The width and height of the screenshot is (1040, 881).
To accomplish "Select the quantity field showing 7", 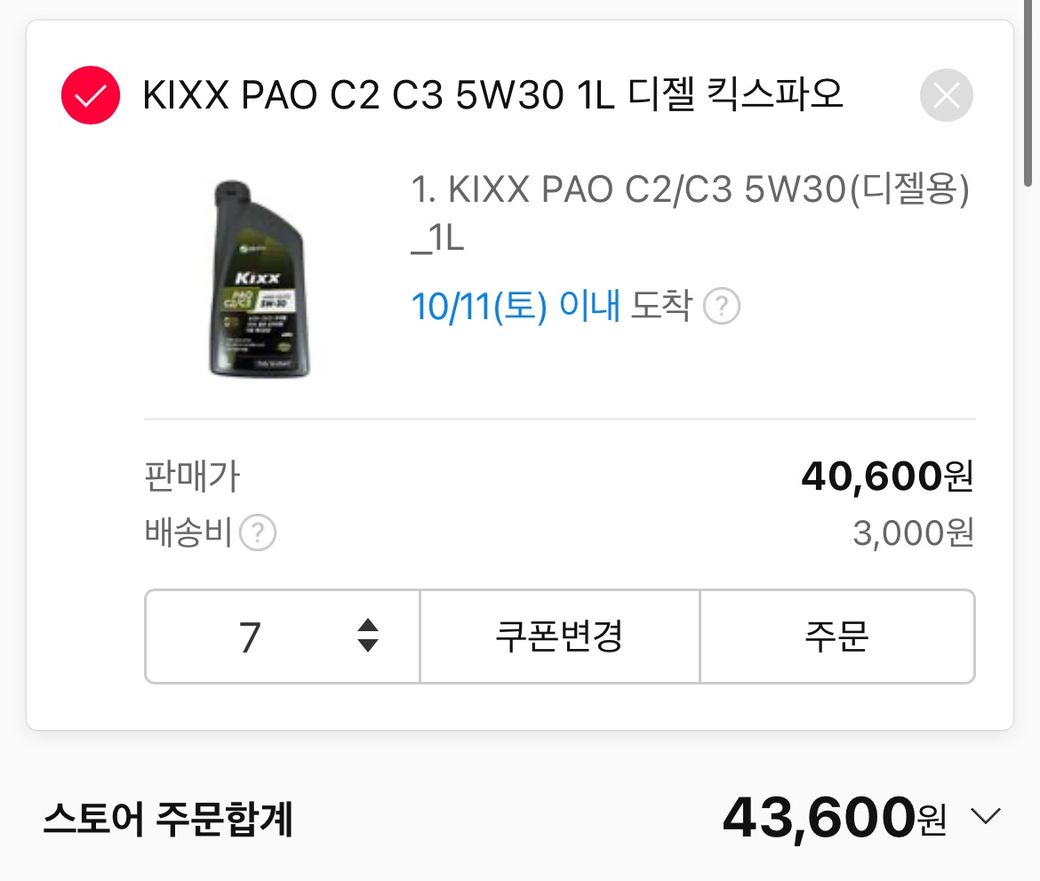I will (x=283, y=636).
